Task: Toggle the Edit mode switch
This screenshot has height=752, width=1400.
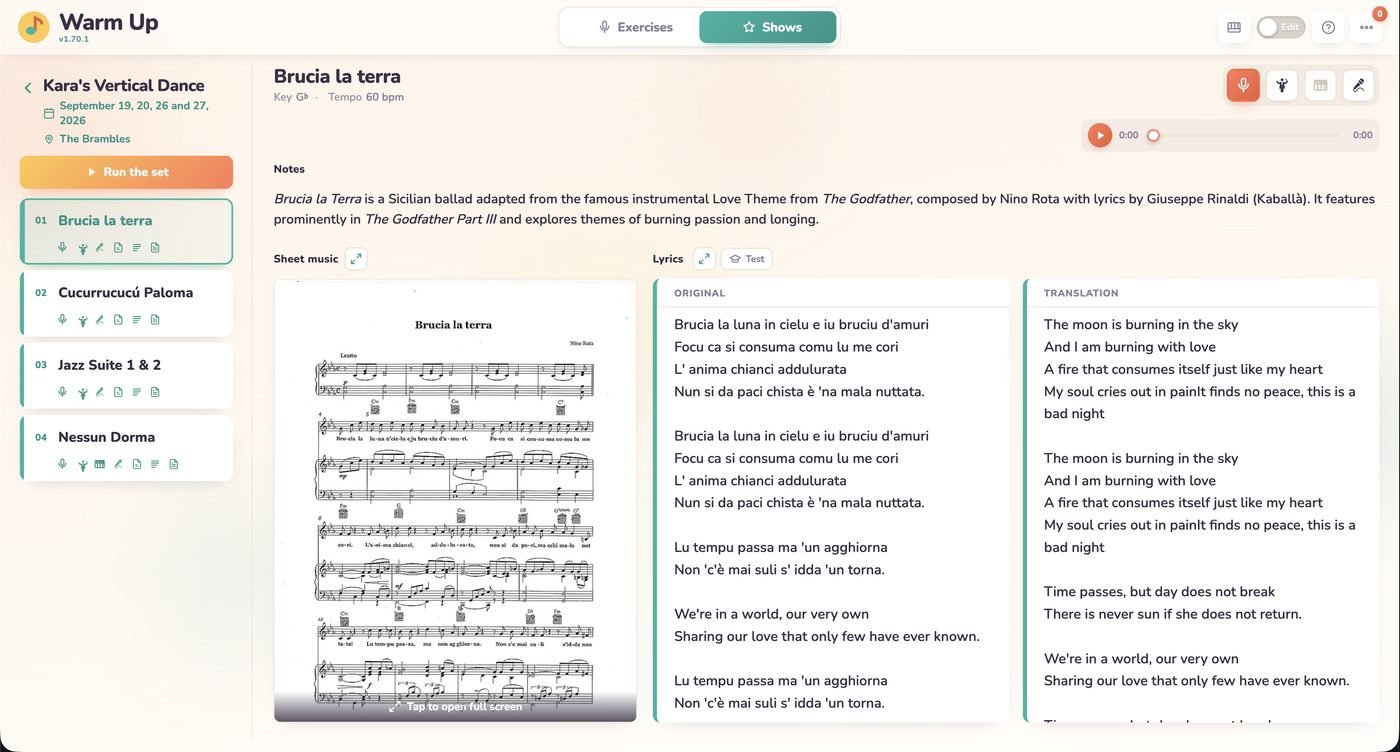Action: point(1281,27)
